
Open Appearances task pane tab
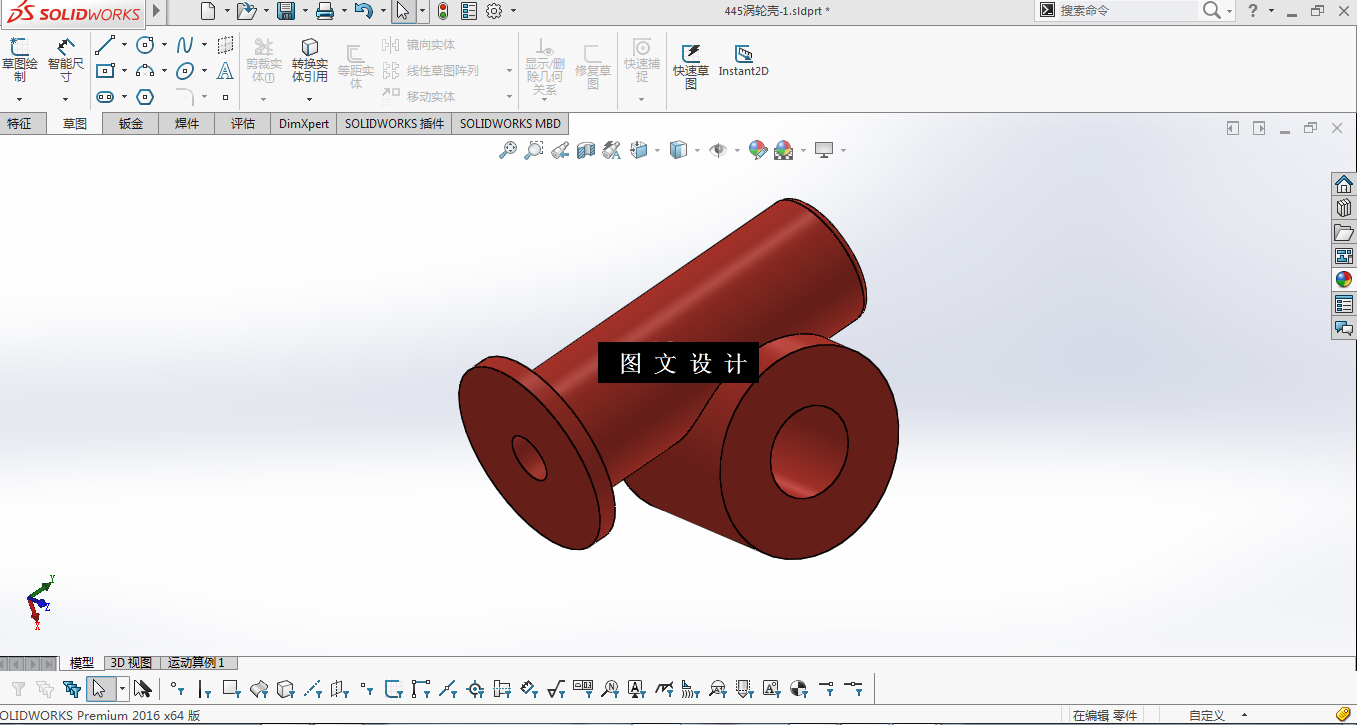click(x=1344, y=280)
